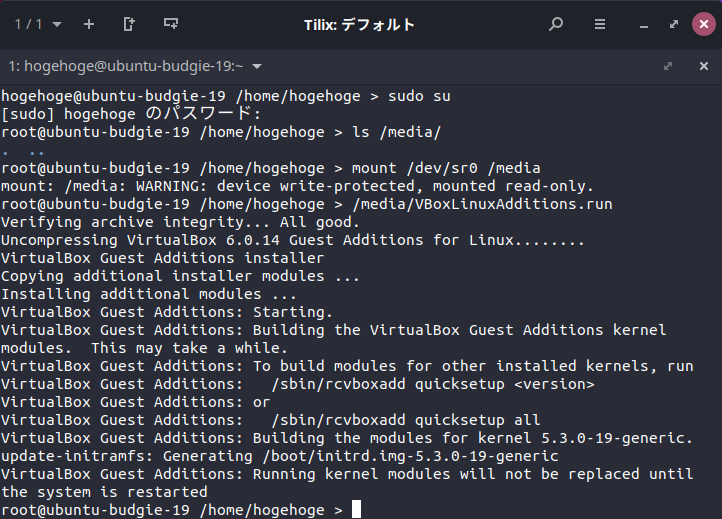Screen dimensions: 722x519
Task: Click 'Building the modules for kernel 5.3.0-19-generic' line
Action: tap(347, 438)
